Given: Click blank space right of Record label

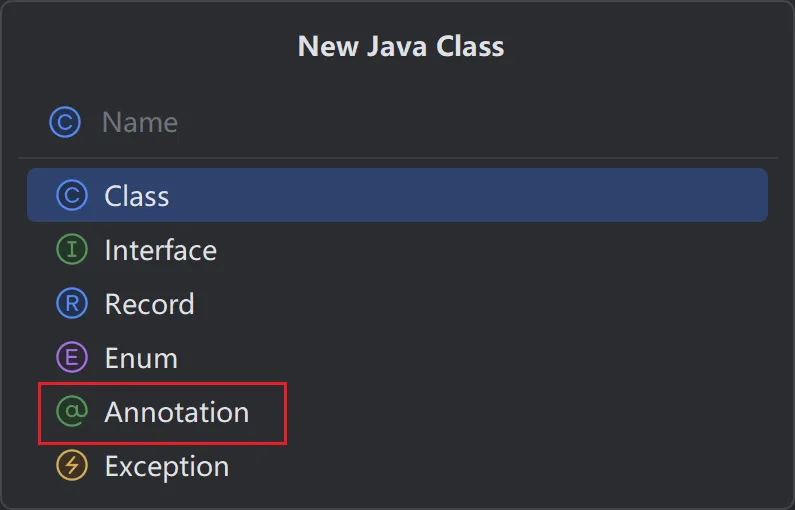Looking at the screenshot, I should (x=500, y=304).
